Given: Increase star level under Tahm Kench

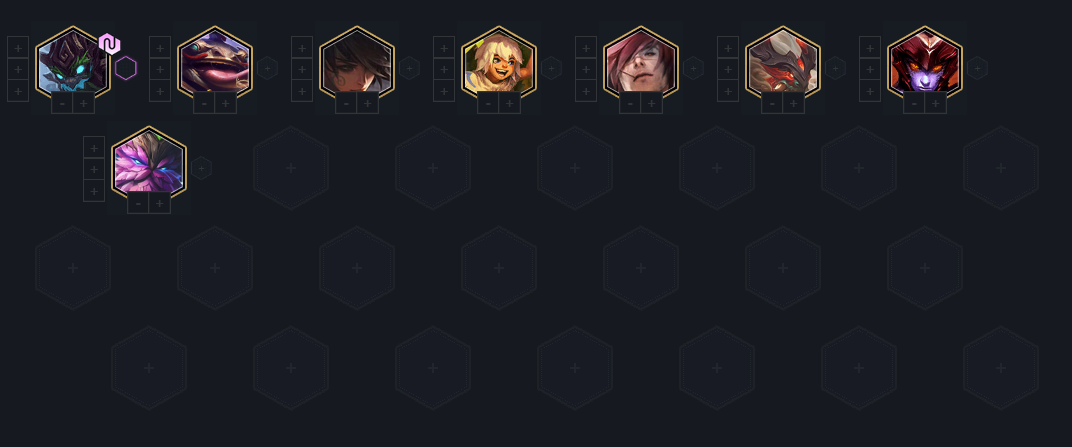Looking at the screenshot, I should pyautogui.click(x=226, y=103).
